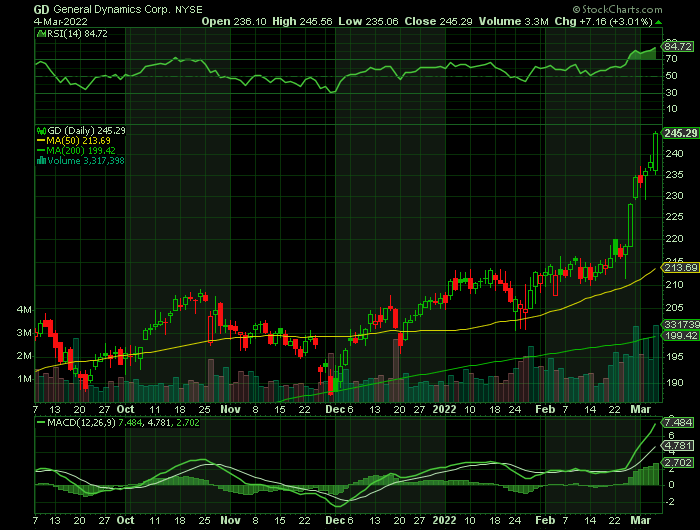This screenshot has width=700, height=530.
Task: Click Feb on the price panel date axis
Action: 545,409
